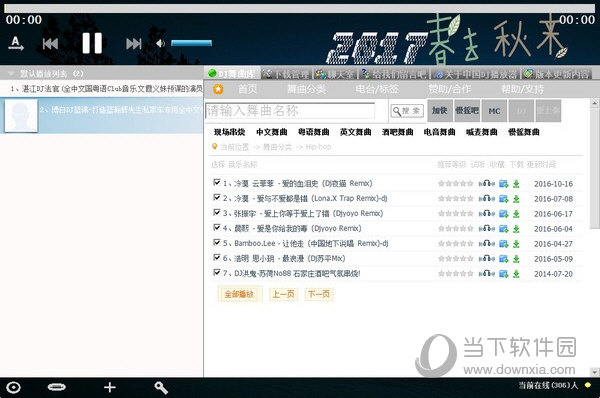The width and height of the screenshot is (600, 398).
Task: Uncheck song 7 DJ洪鬼 checkbox
Action: coord(217,272)
